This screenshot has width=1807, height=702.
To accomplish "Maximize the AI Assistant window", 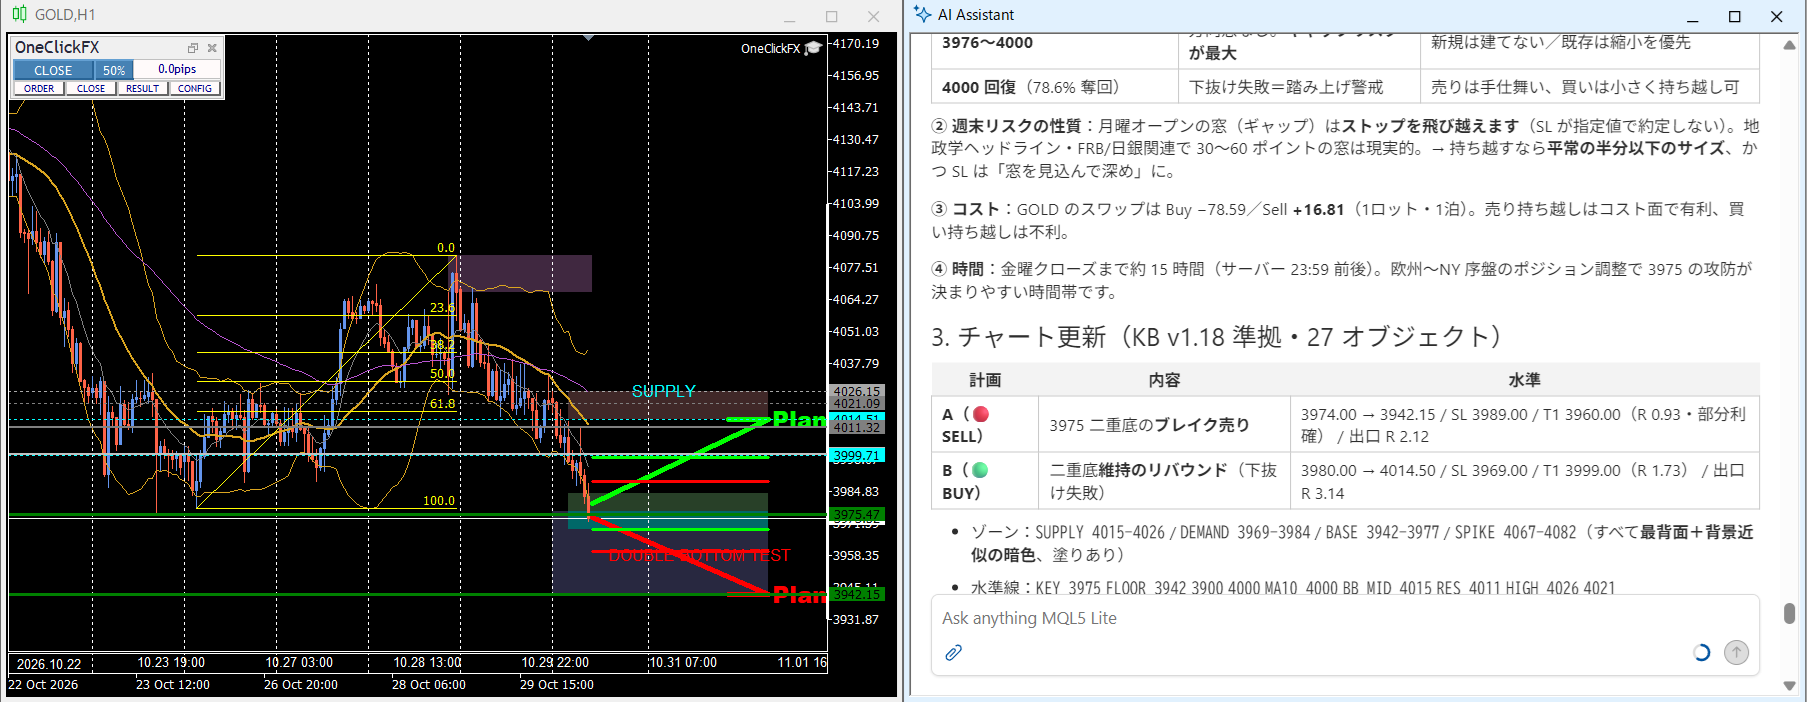I will click(1735, 16).
